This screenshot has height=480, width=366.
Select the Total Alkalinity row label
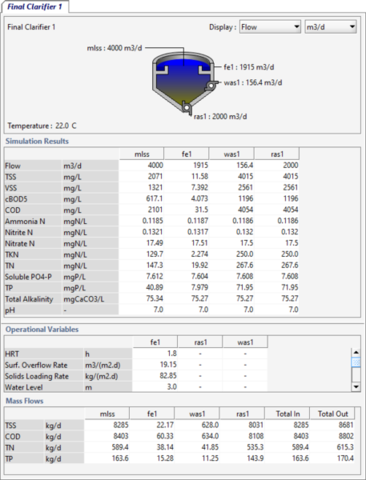(x=29, y=299)
